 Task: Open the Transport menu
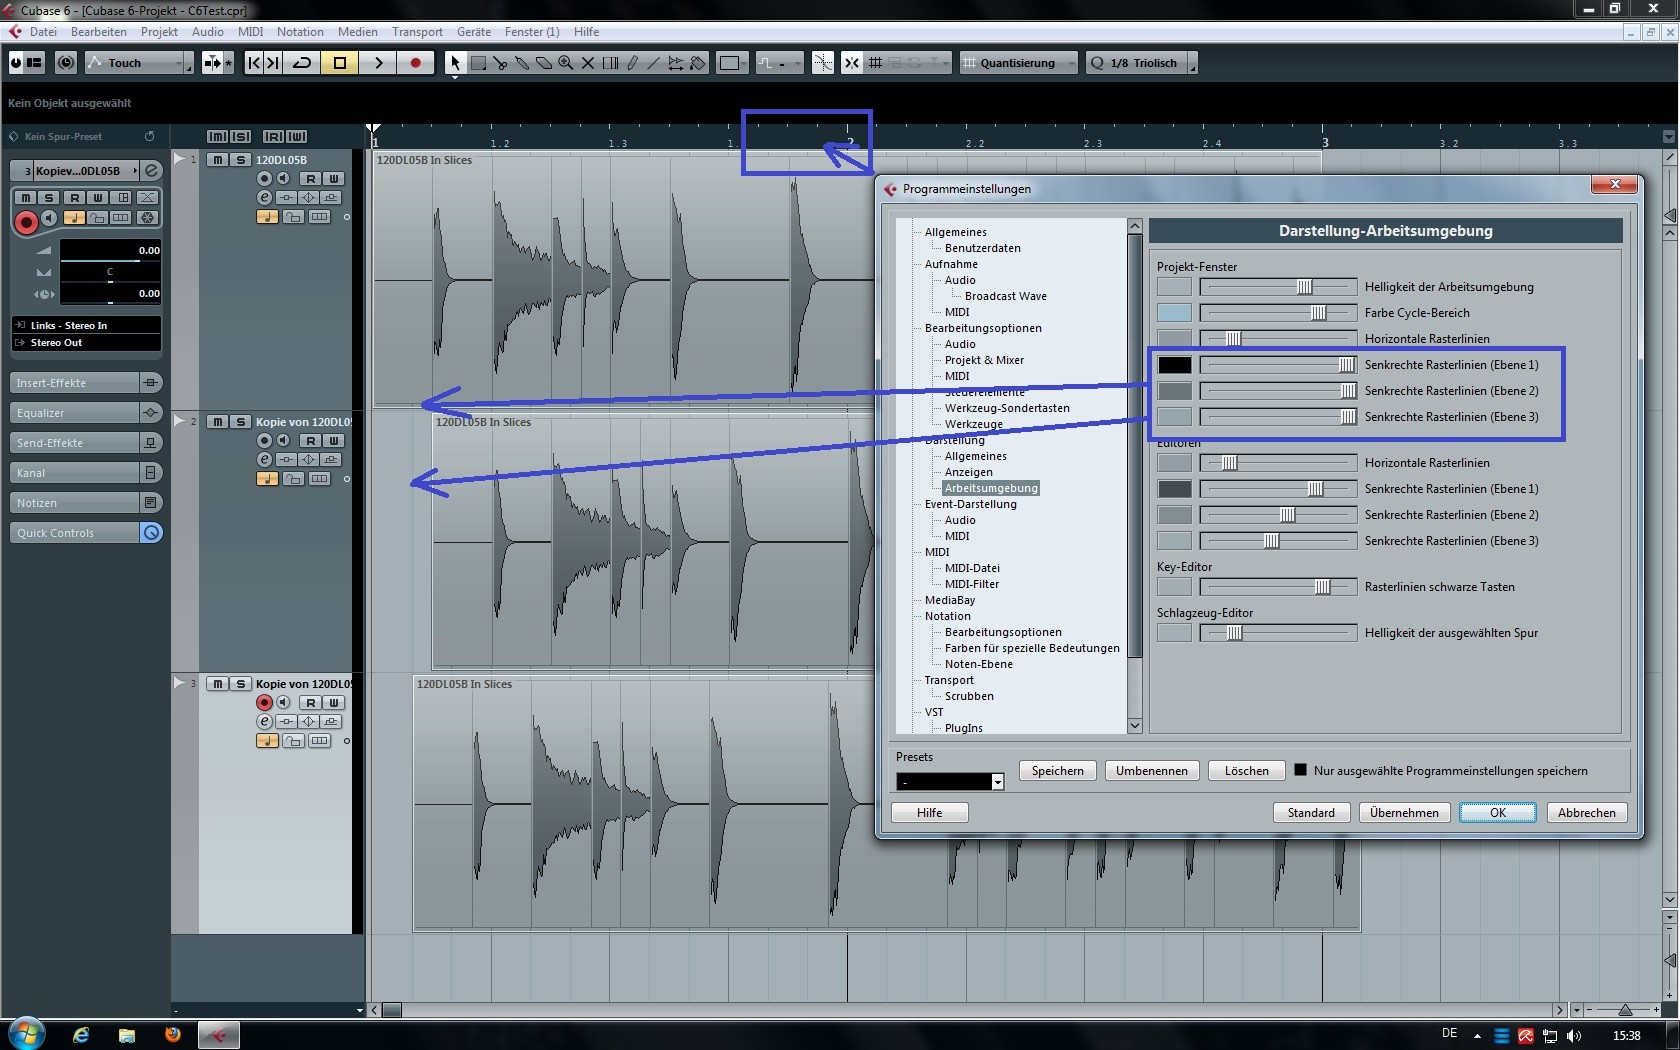[417, 32]
